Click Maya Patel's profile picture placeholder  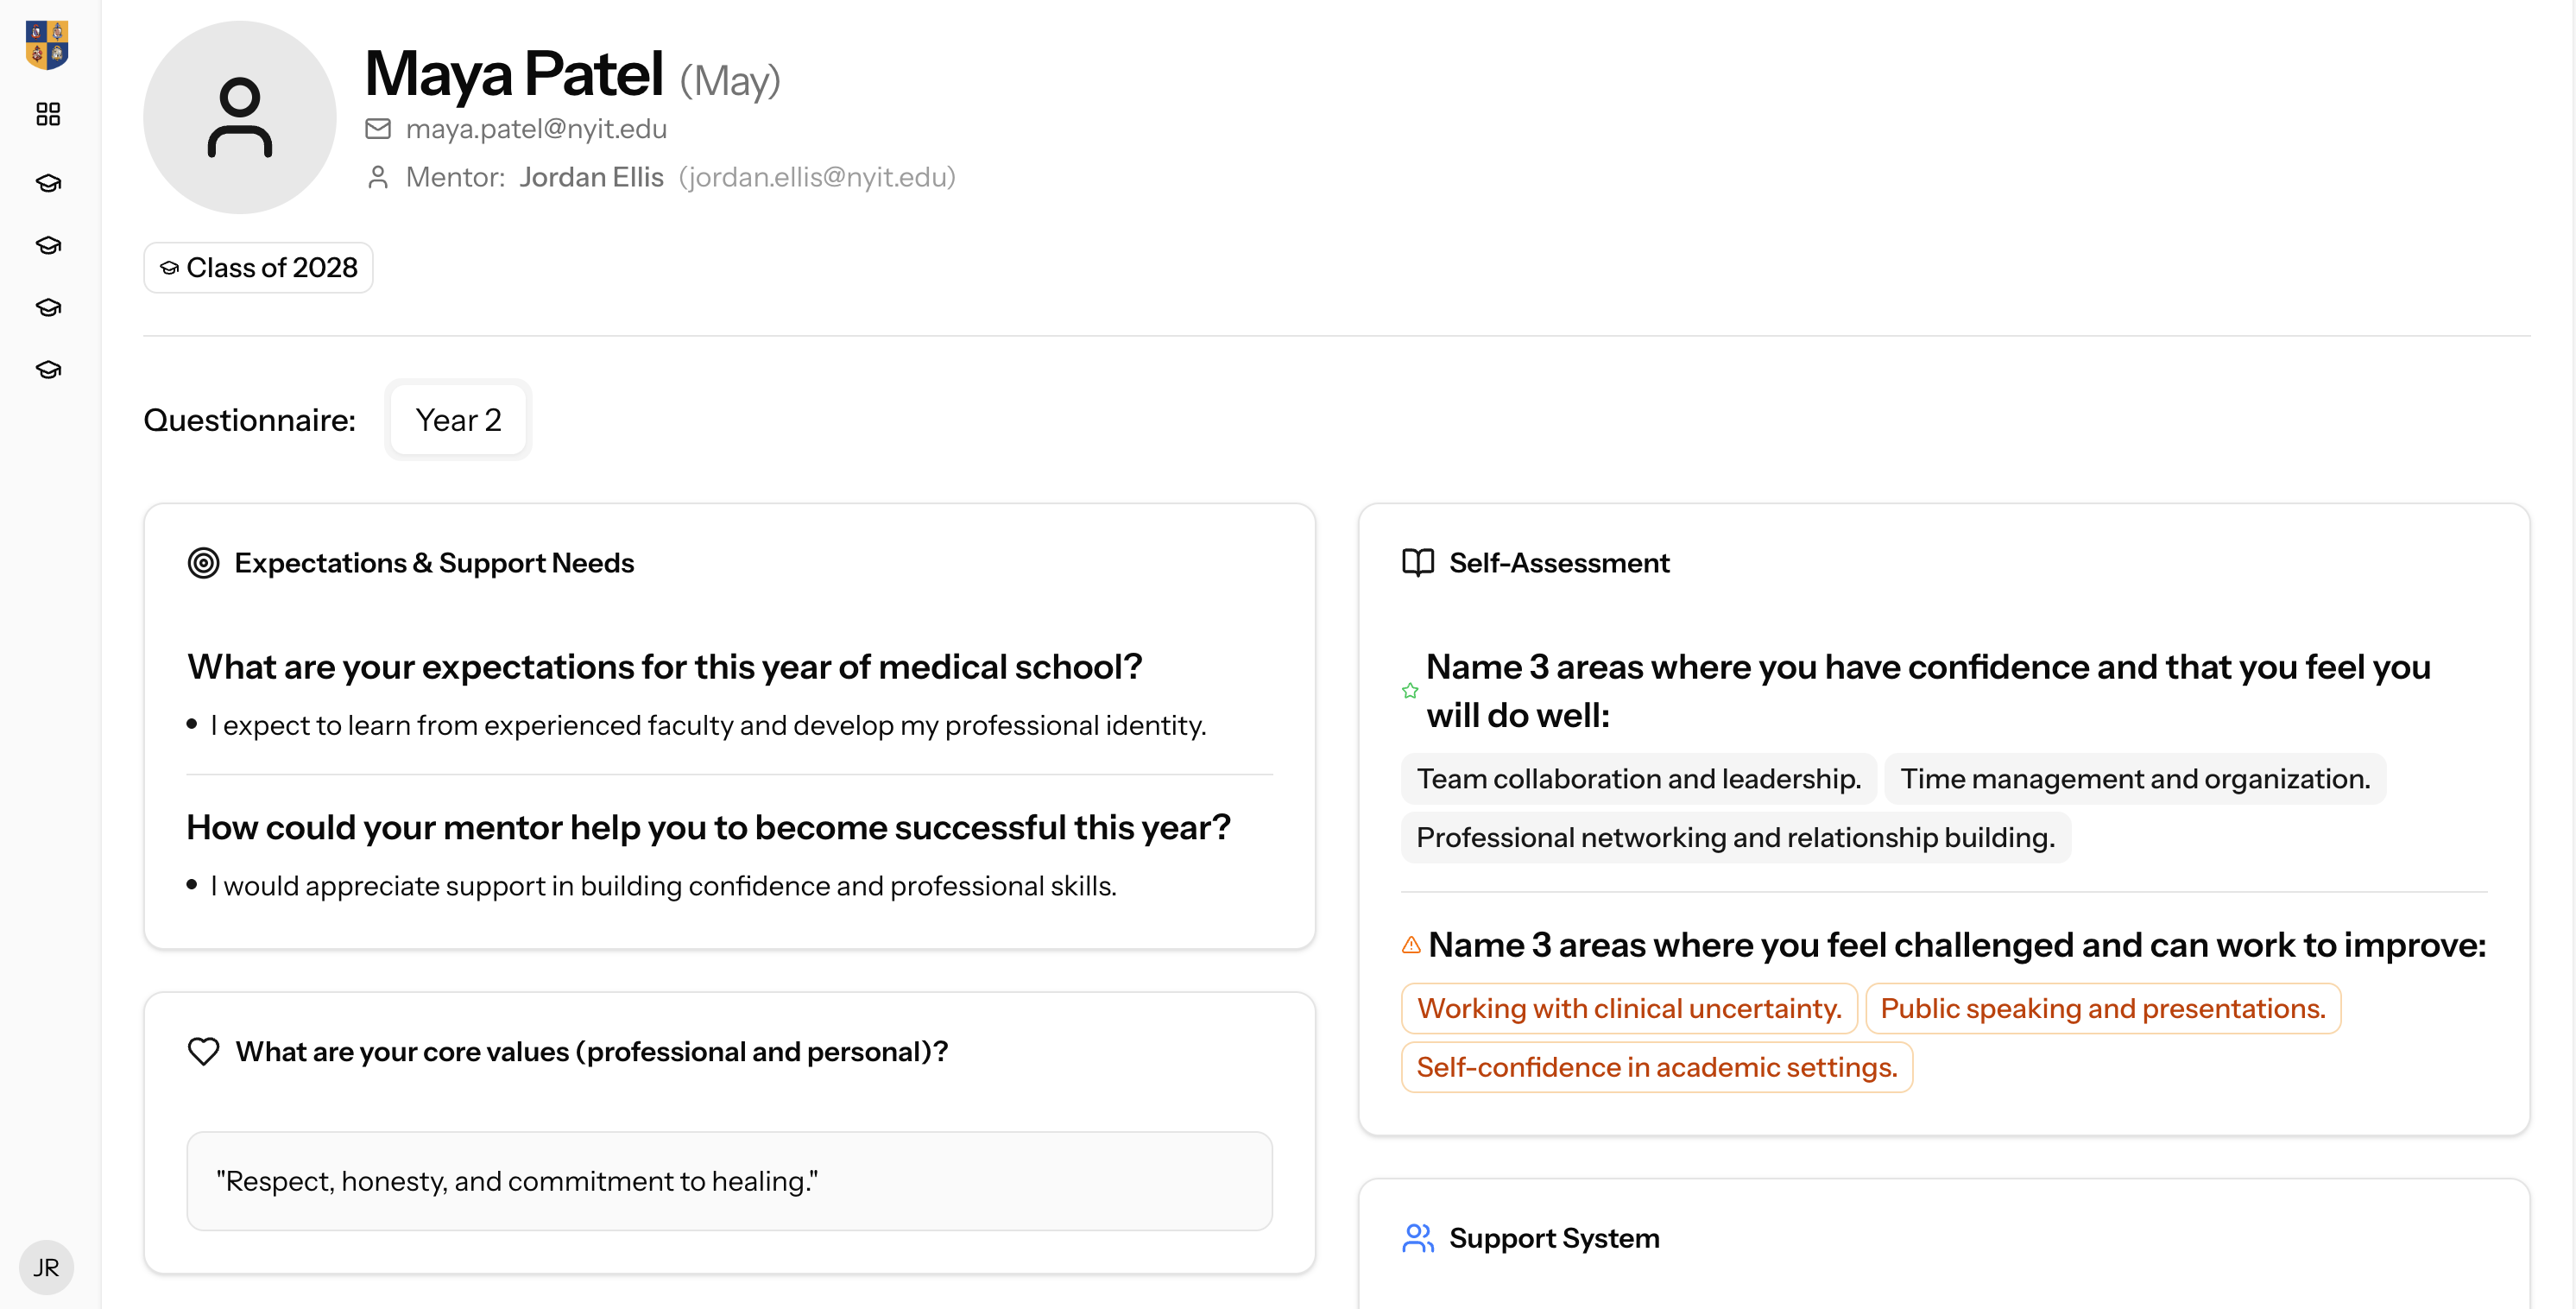click(x=240, y=117)
